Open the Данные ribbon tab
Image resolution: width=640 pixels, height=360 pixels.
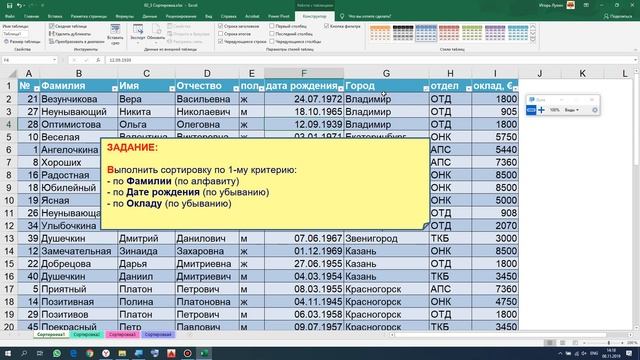pos(149,16)
